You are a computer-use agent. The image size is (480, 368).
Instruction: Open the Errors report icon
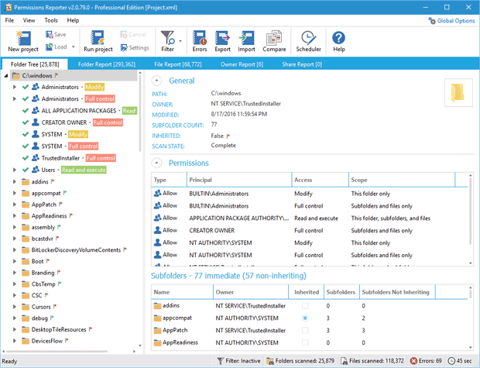[200, 38]
